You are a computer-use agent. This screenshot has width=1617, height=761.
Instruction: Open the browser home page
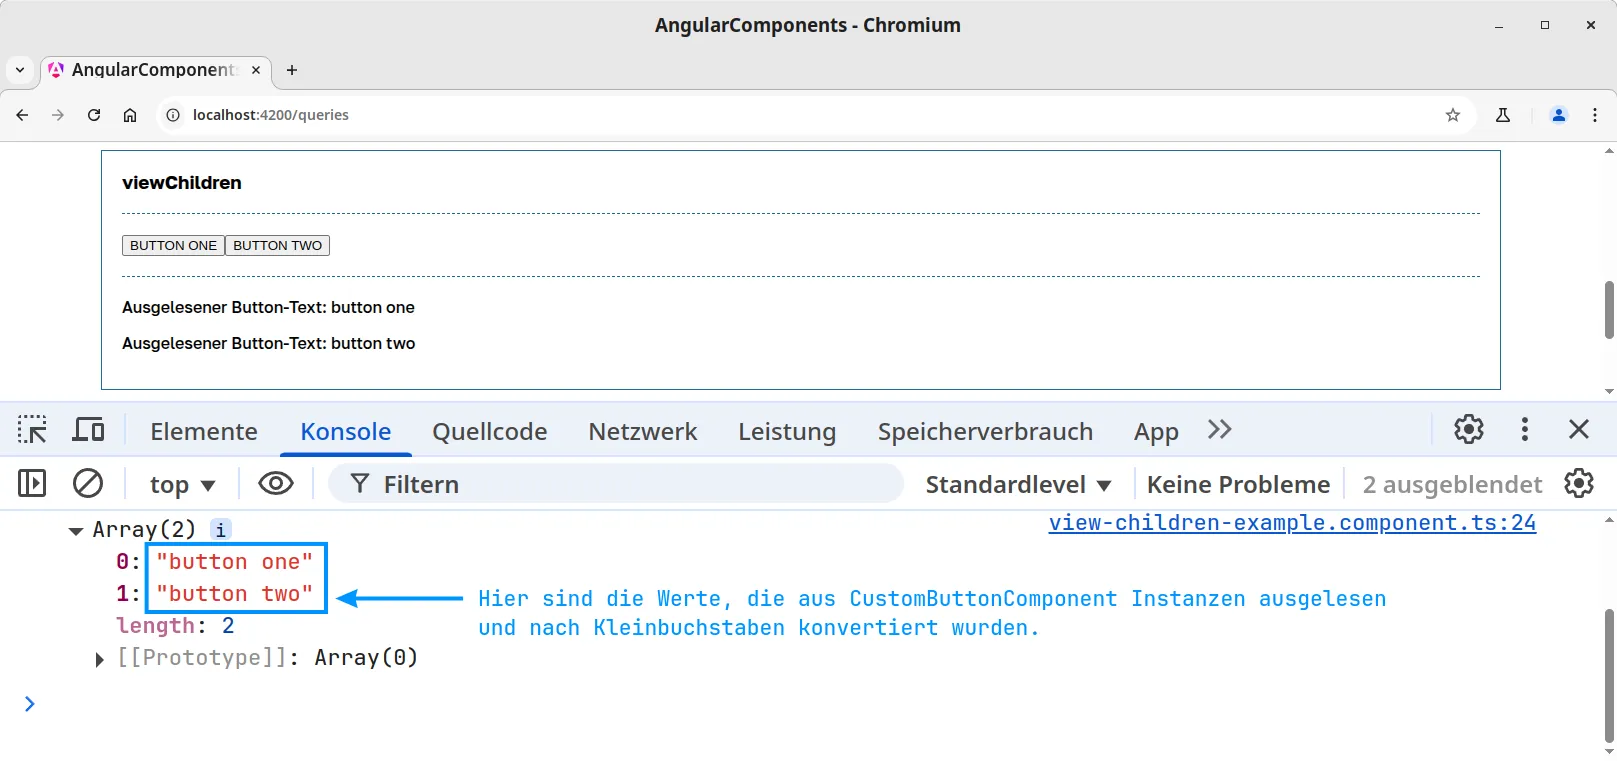[130, 115]
